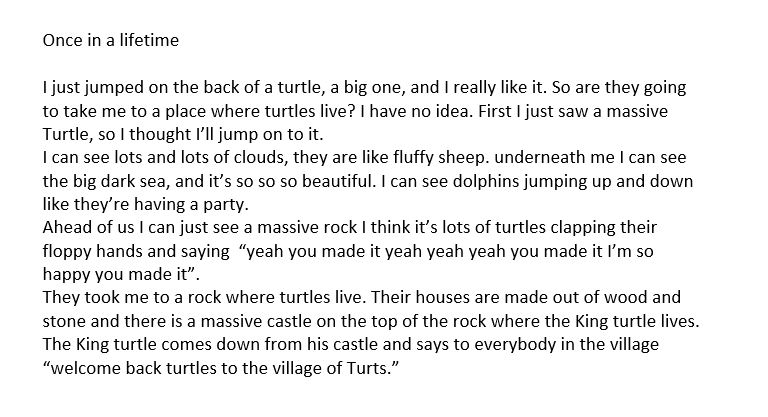Click the title 'Once in a lifetime'
This screenshot has height=417, width=768.
[x=111, y=40]
